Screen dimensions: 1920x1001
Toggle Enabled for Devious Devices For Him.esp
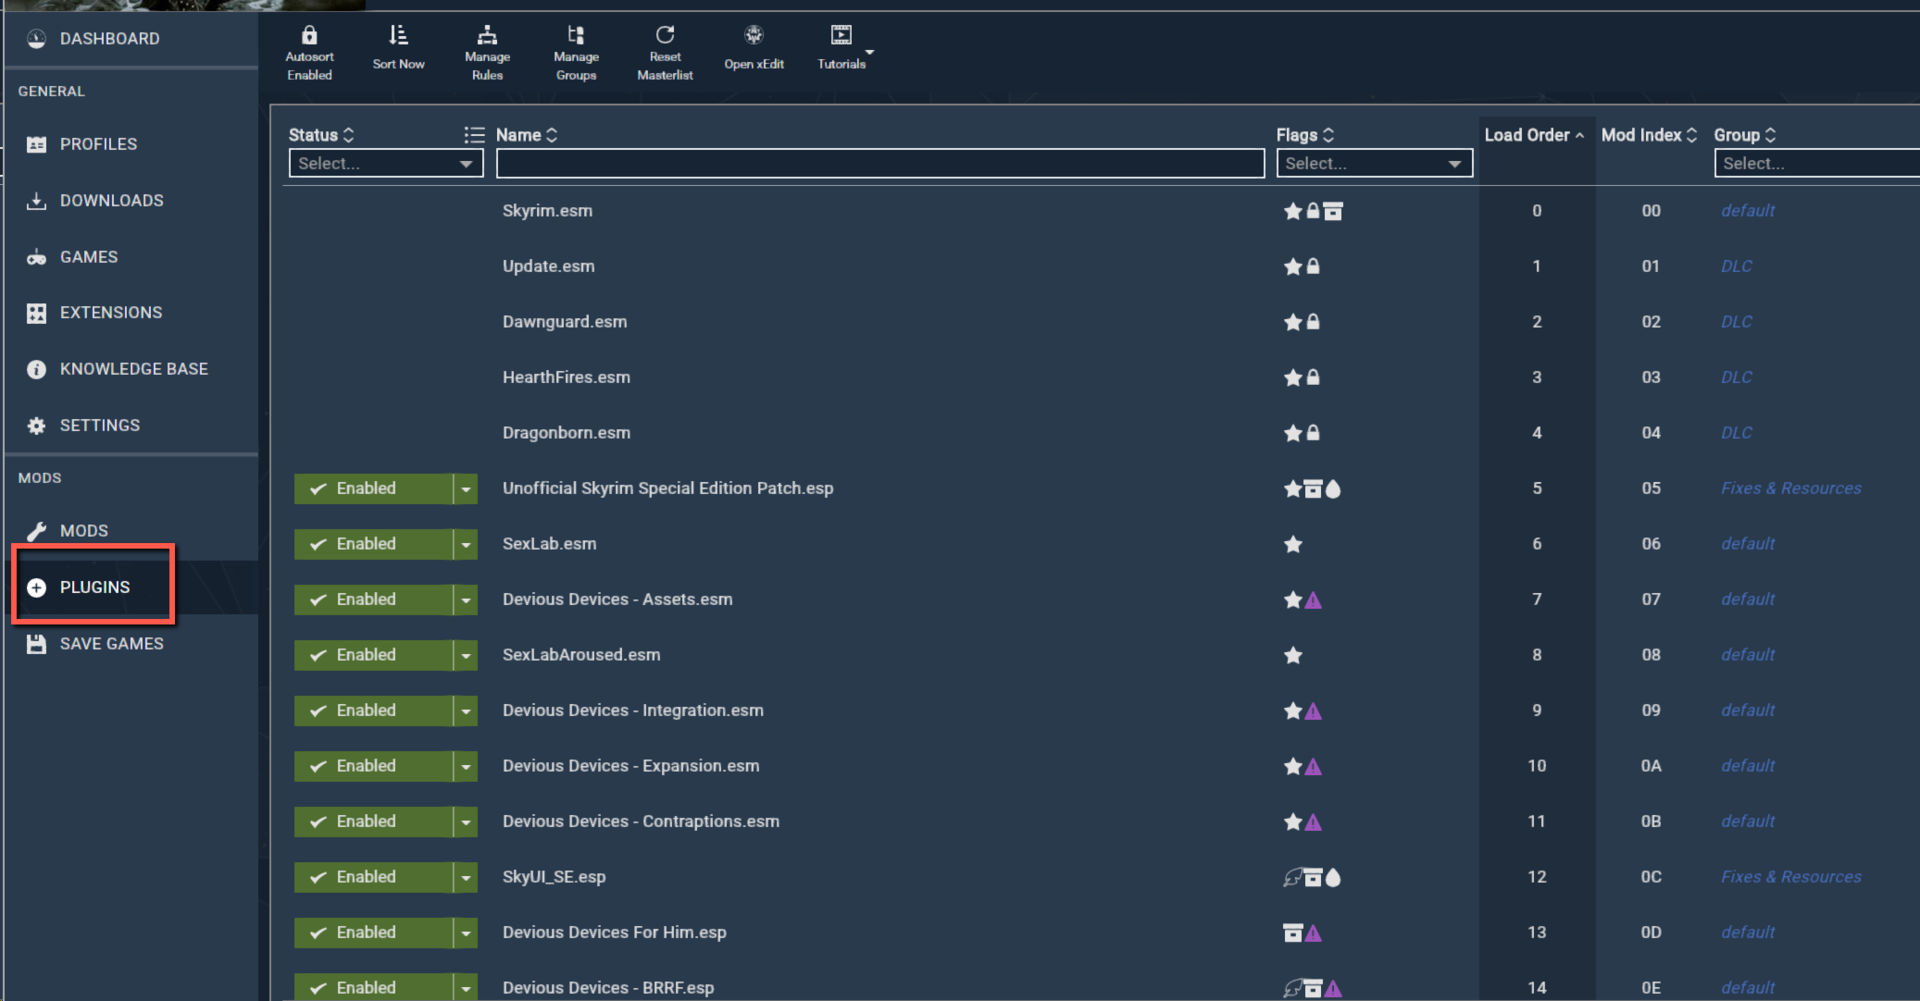(x=373, y=933)
